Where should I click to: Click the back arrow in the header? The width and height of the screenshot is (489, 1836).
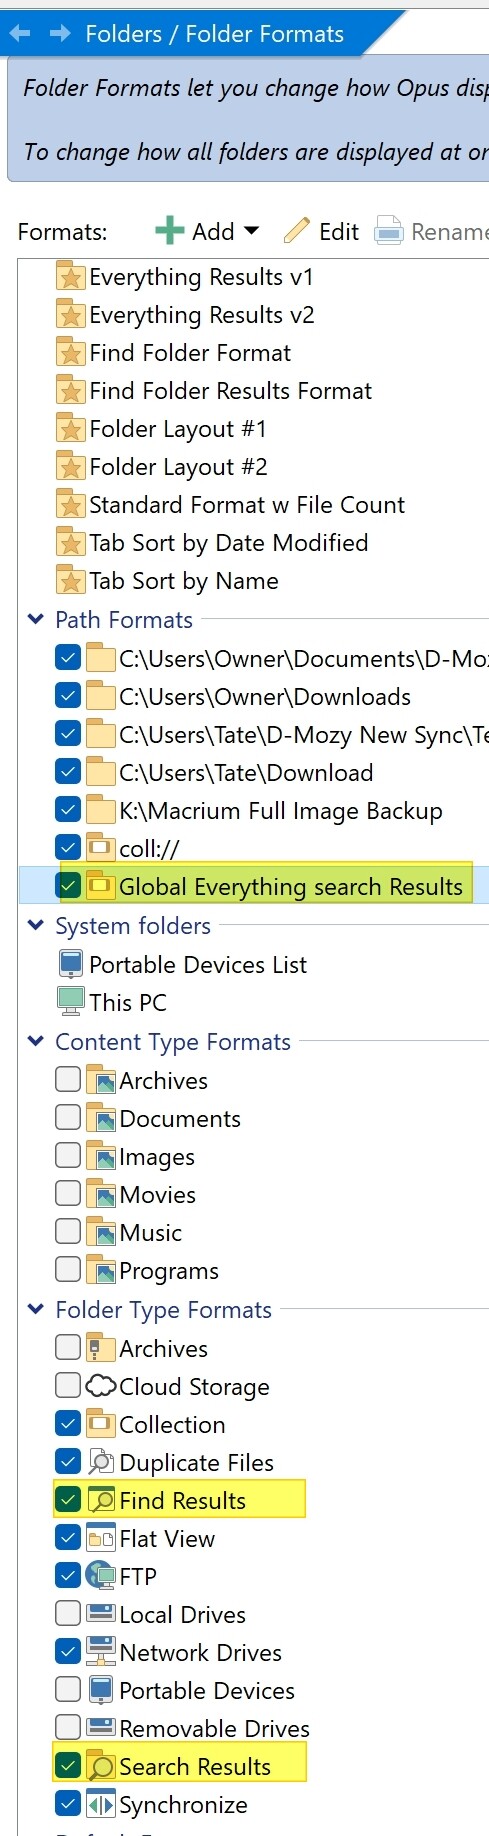coord(19,34)
